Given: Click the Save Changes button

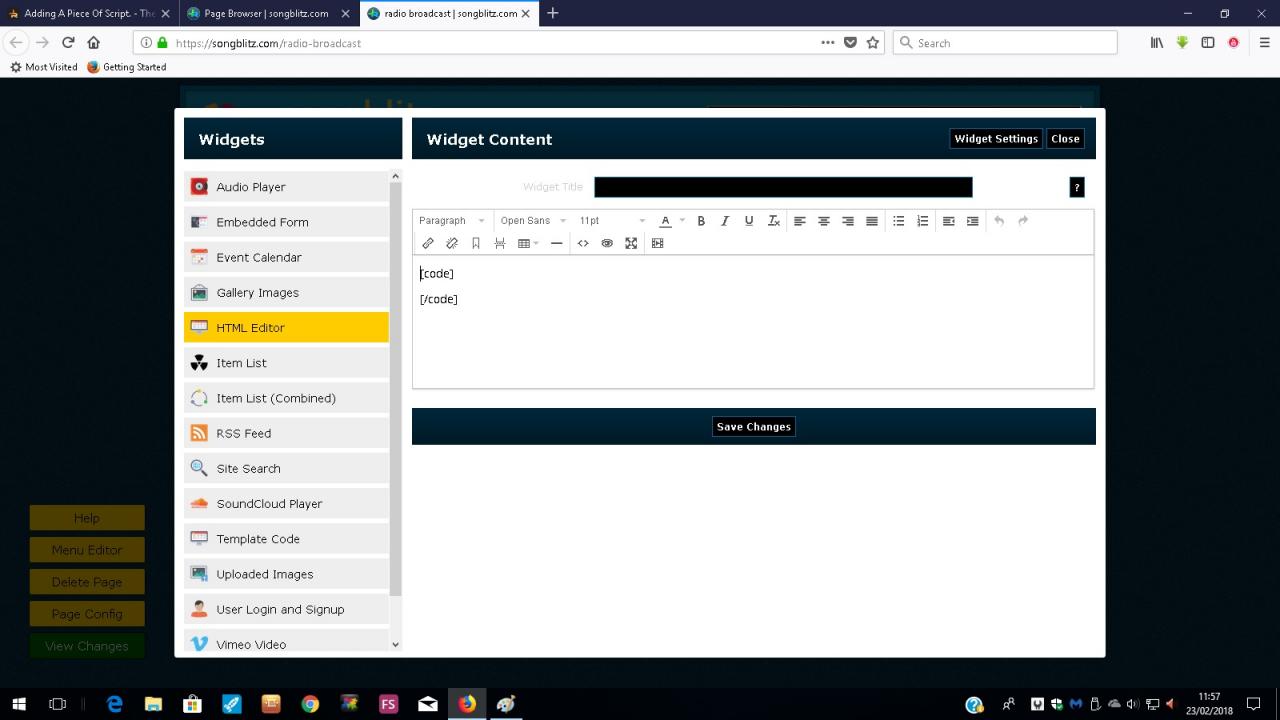Looking at the screenshot, I should pos(754,427).
